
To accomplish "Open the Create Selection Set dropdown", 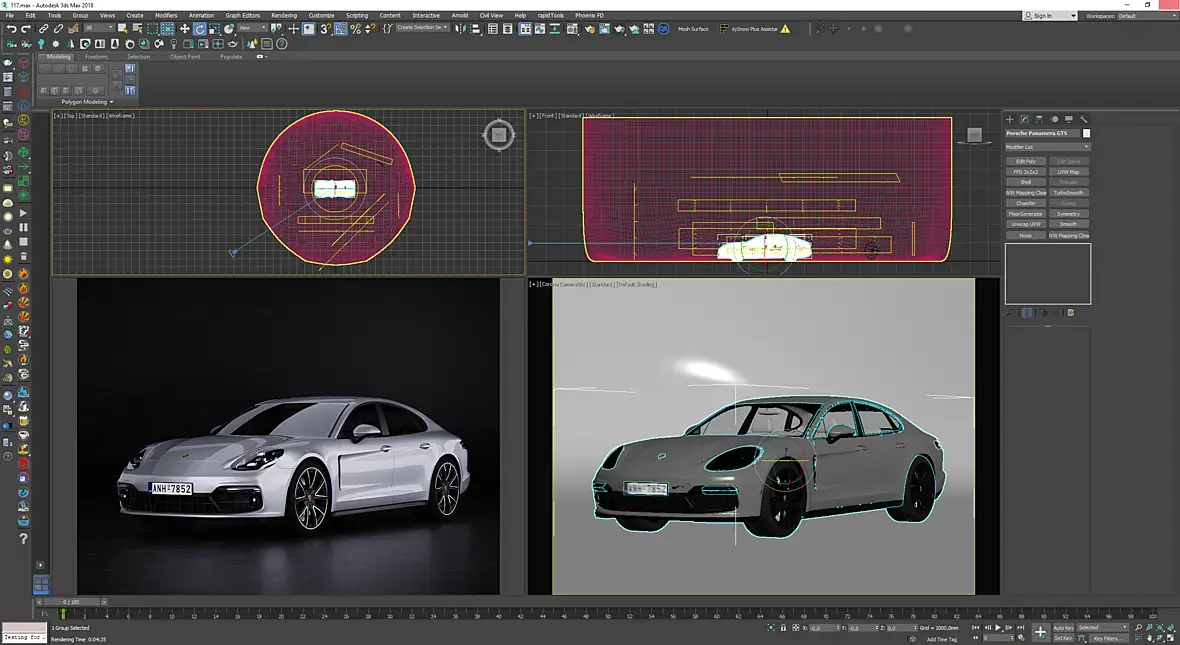I will 422,28.
